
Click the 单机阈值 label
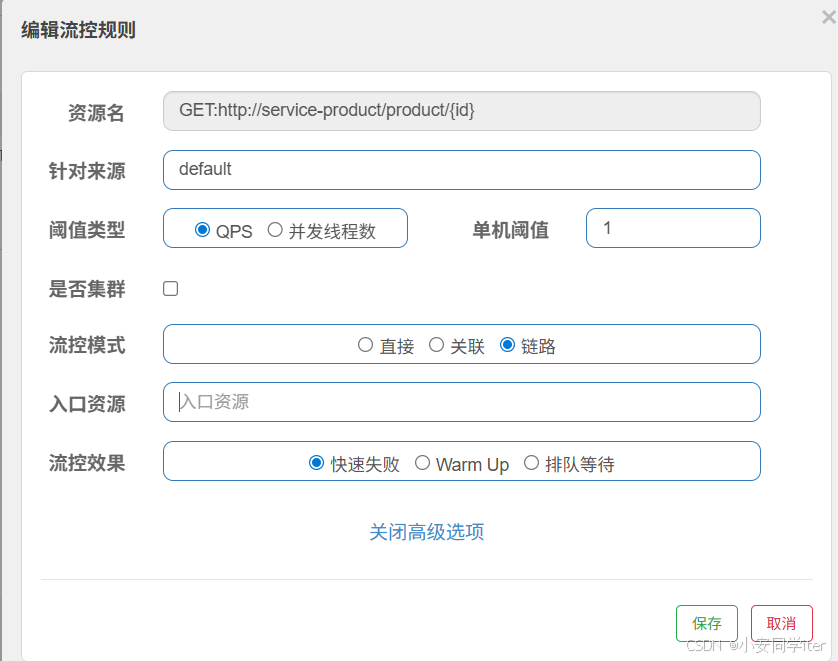pyautogui.click(x=510, y=230)
